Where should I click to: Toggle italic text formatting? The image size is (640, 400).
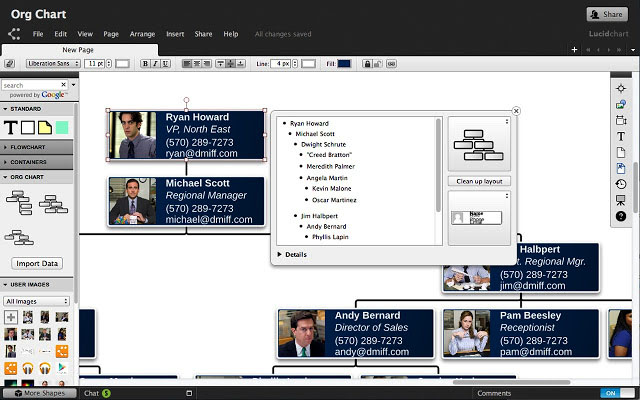click(x=155, y=64)
